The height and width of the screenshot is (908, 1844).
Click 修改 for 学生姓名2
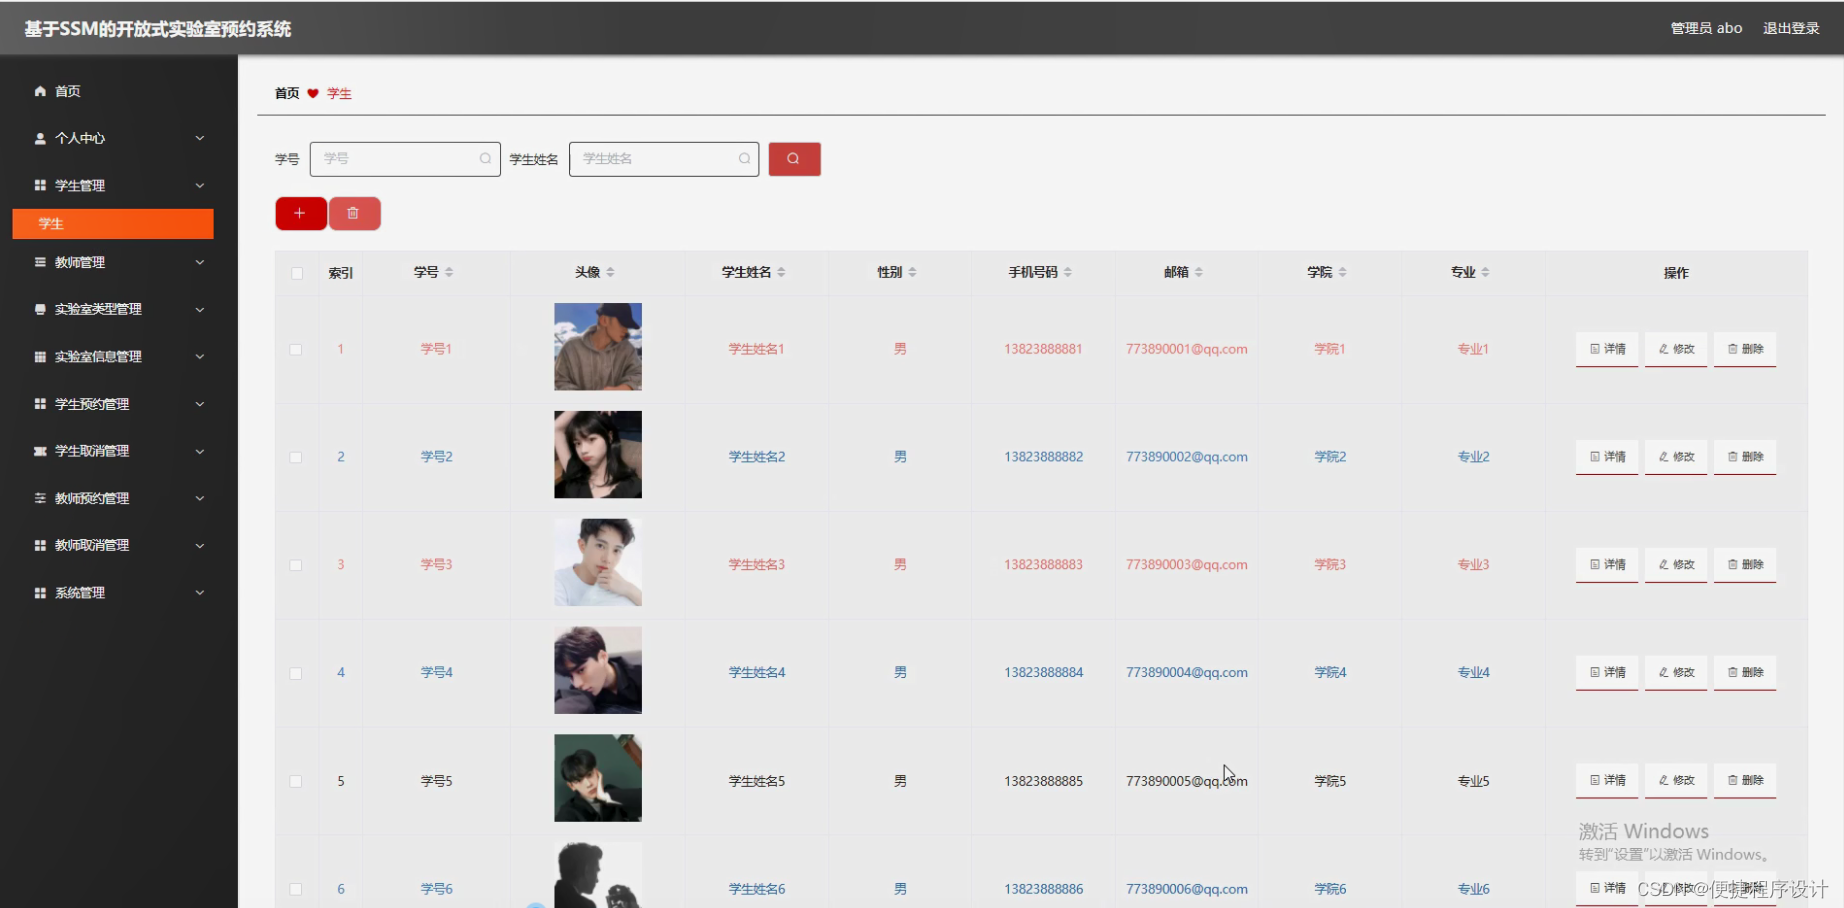tap(1676, 457)
